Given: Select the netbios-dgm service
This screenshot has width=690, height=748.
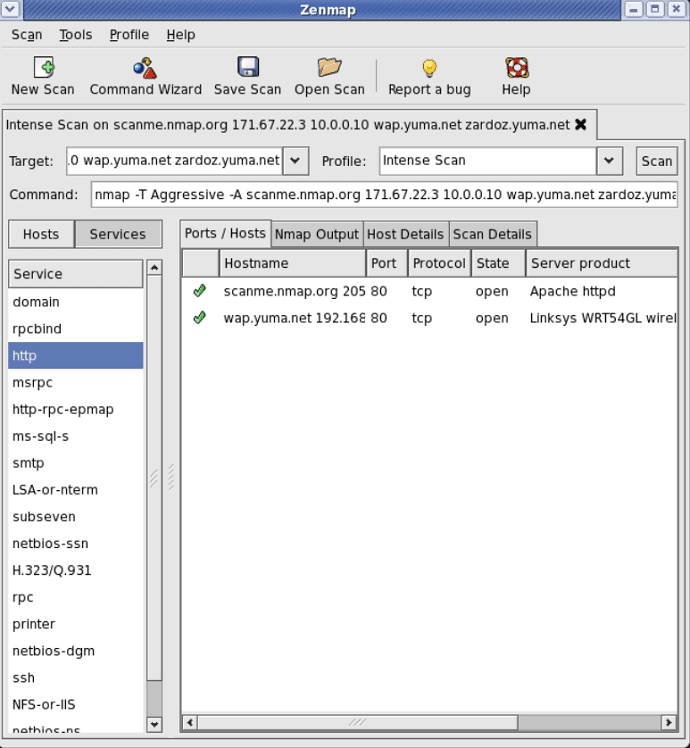Looking at the screenshot, I should pyautogui.click(x=75, y=651).
